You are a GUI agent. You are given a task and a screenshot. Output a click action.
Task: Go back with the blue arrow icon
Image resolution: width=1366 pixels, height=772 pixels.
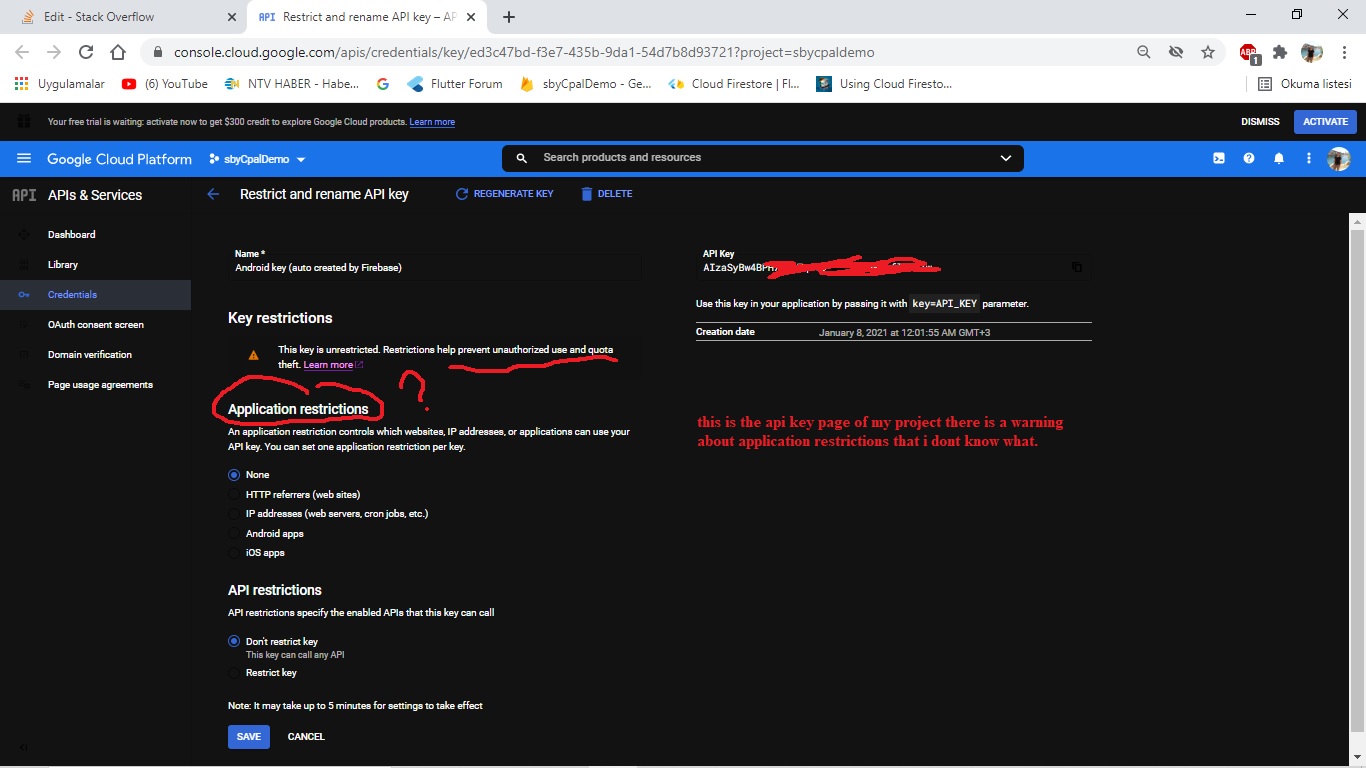point(213,194)
